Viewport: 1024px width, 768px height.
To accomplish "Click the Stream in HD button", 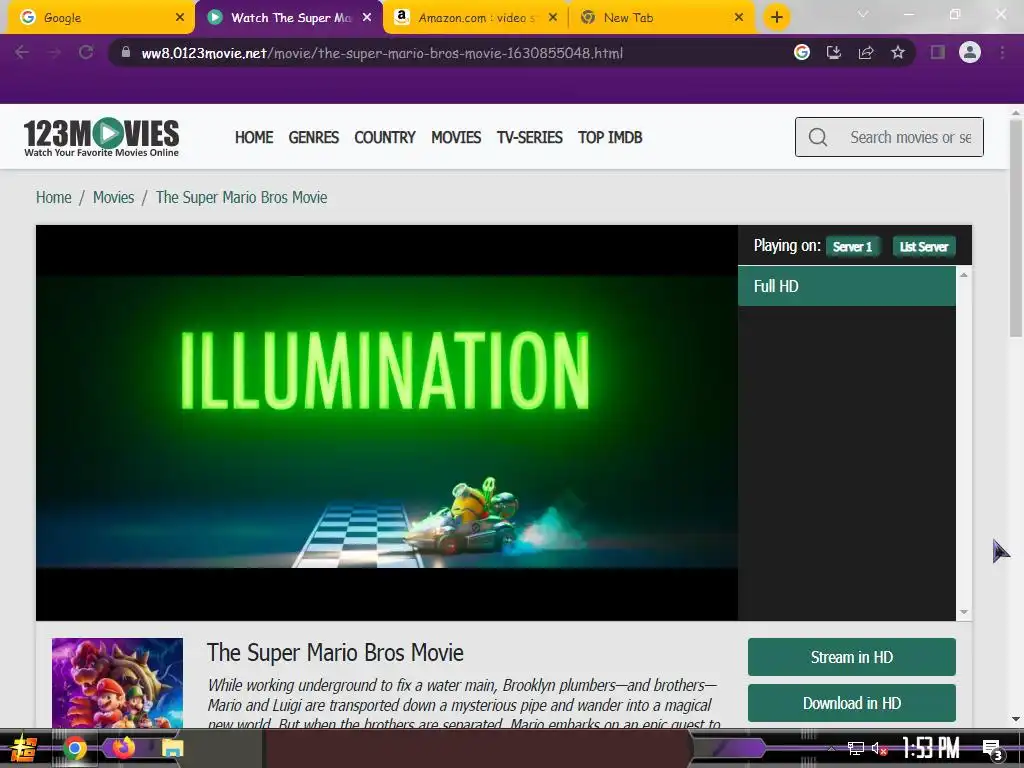I will [x=852, y=657].
